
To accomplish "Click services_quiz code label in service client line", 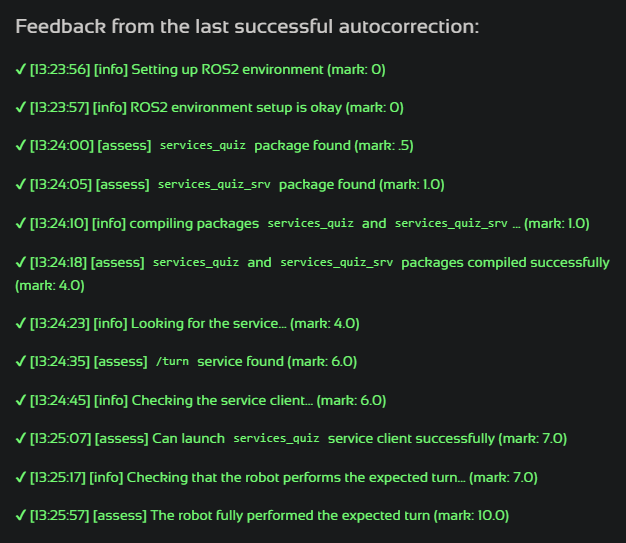I will (276, 439).
